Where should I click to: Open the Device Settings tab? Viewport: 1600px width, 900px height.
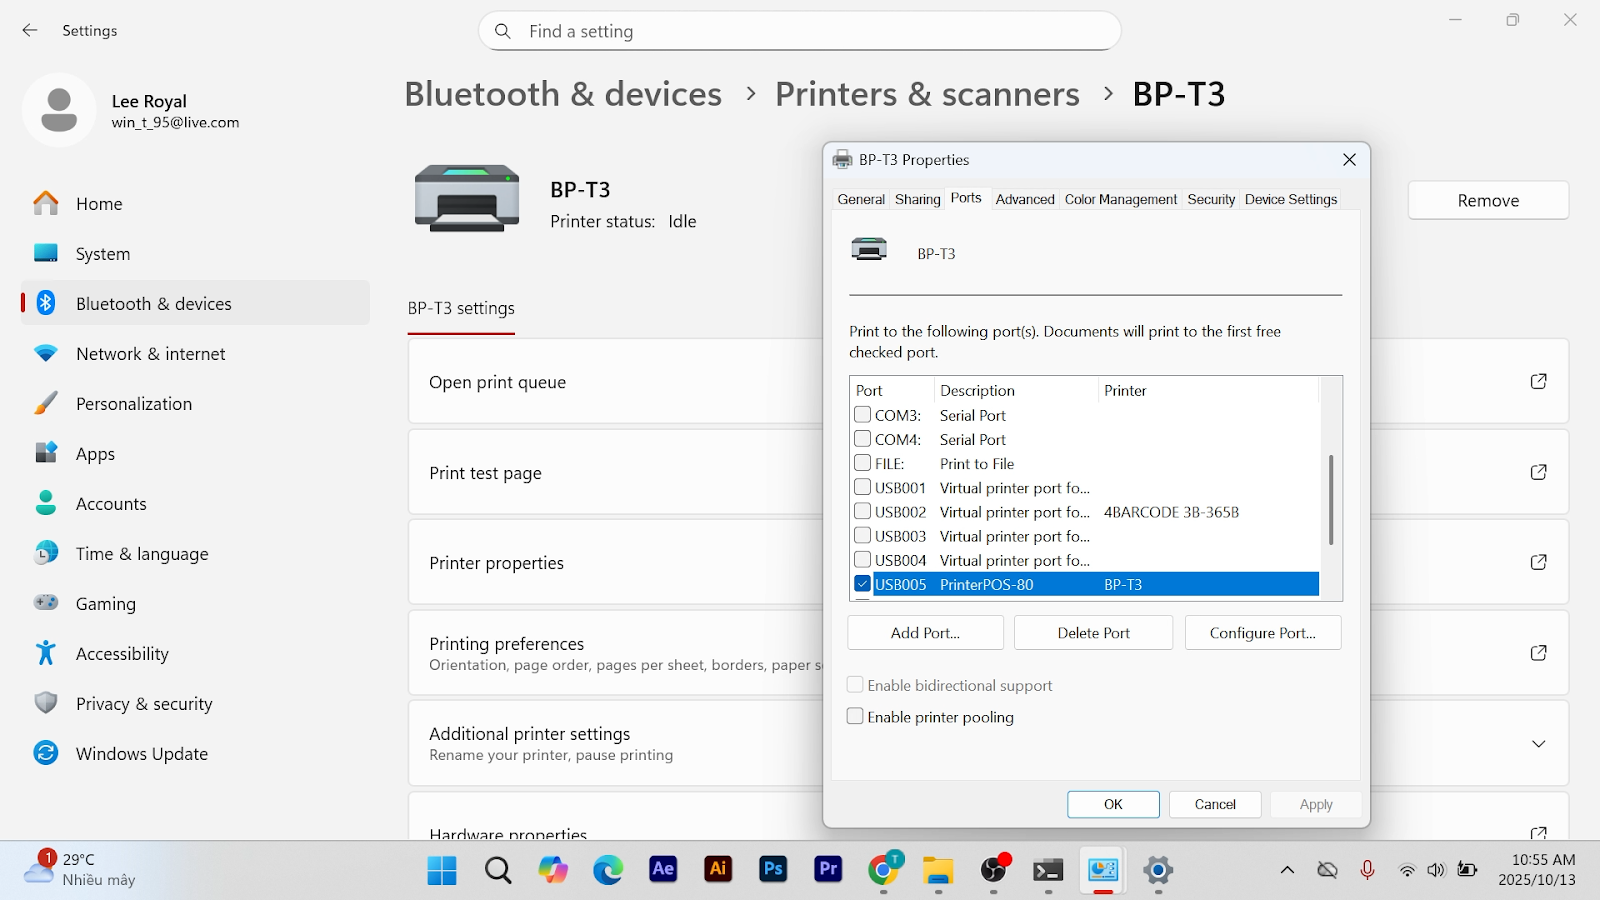point(1290,199)
